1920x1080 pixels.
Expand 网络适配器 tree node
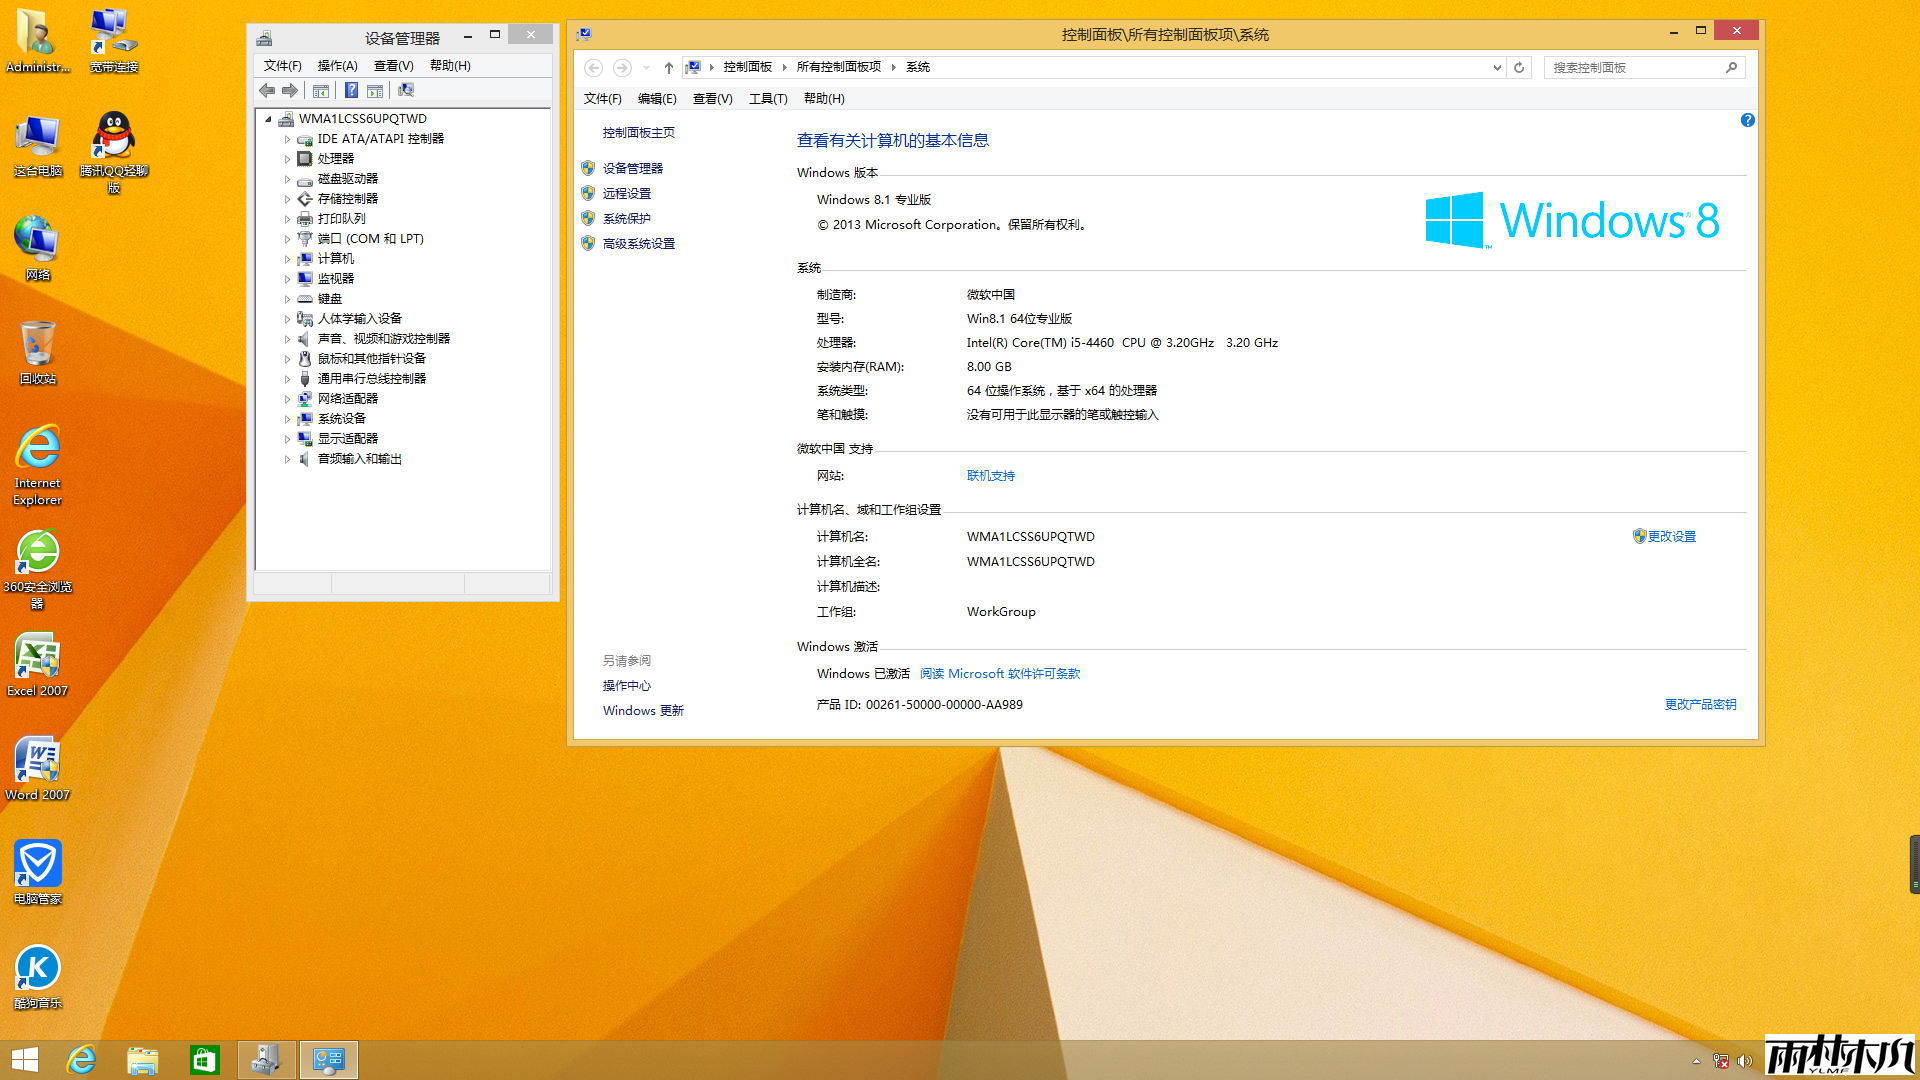(287, 399)
